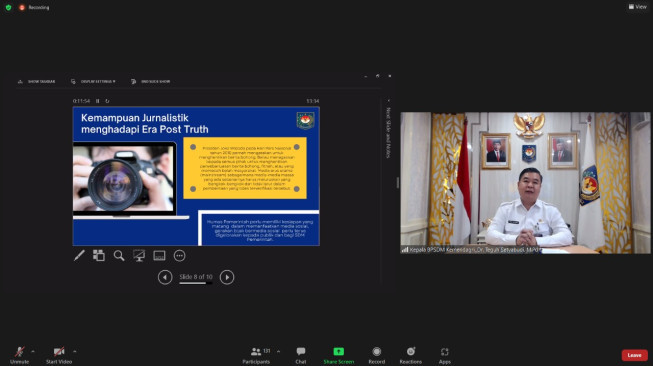Expand participants options arrow

(278, 351)
